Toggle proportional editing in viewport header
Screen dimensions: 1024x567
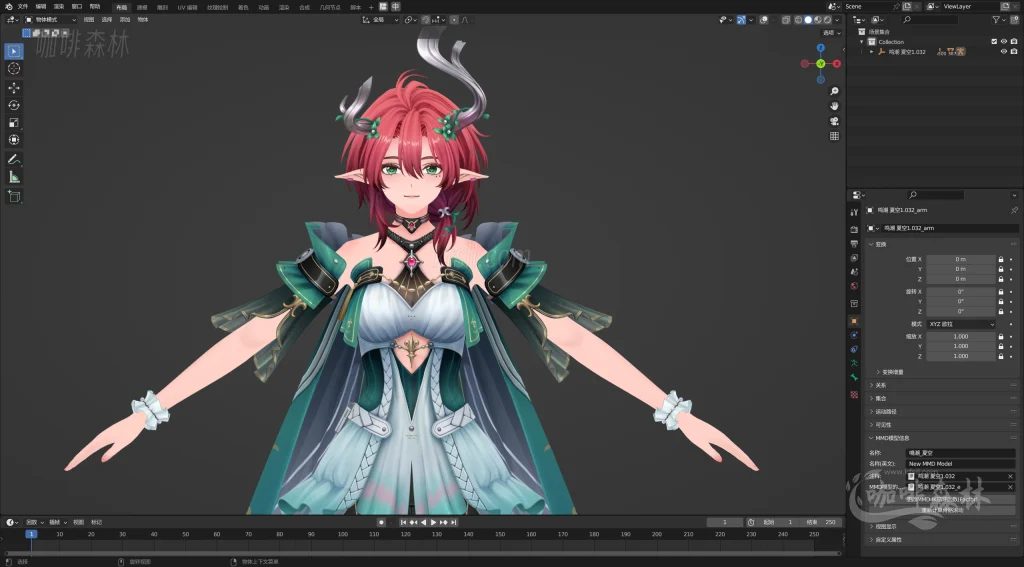(454, 20)
